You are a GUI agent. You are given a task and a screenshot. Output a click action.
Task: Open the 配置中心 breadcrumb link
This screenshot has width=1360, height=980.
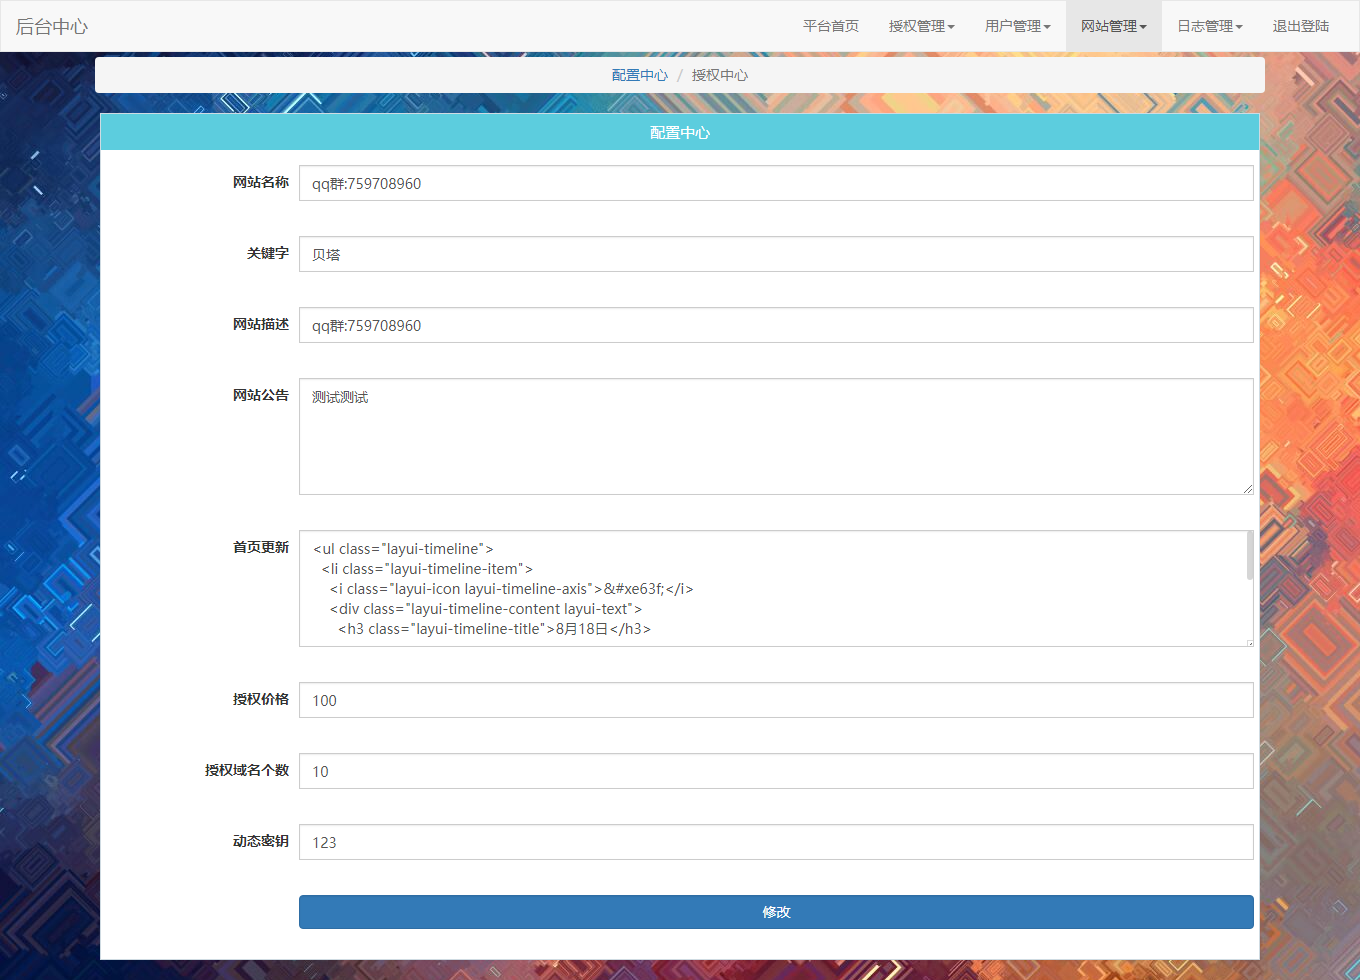[x=639, y=75]
